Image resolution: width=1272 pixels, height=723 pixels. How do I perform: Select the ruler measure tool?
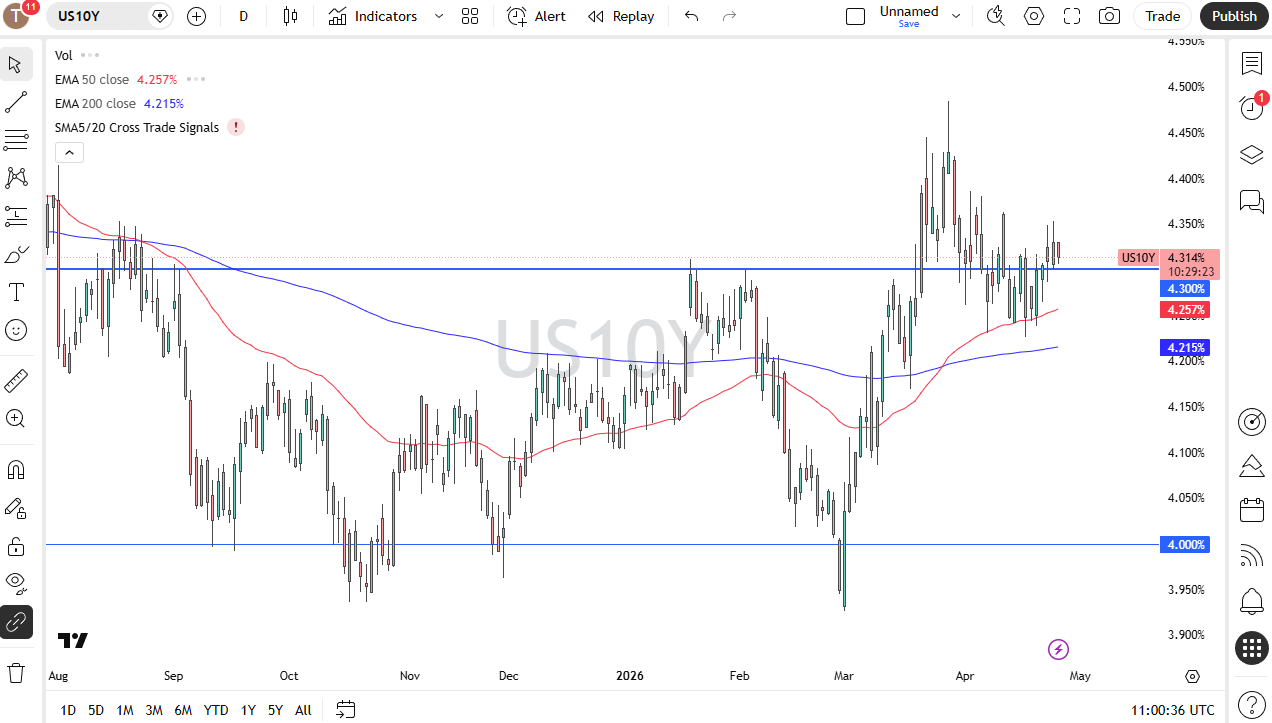tap(16, 380)
